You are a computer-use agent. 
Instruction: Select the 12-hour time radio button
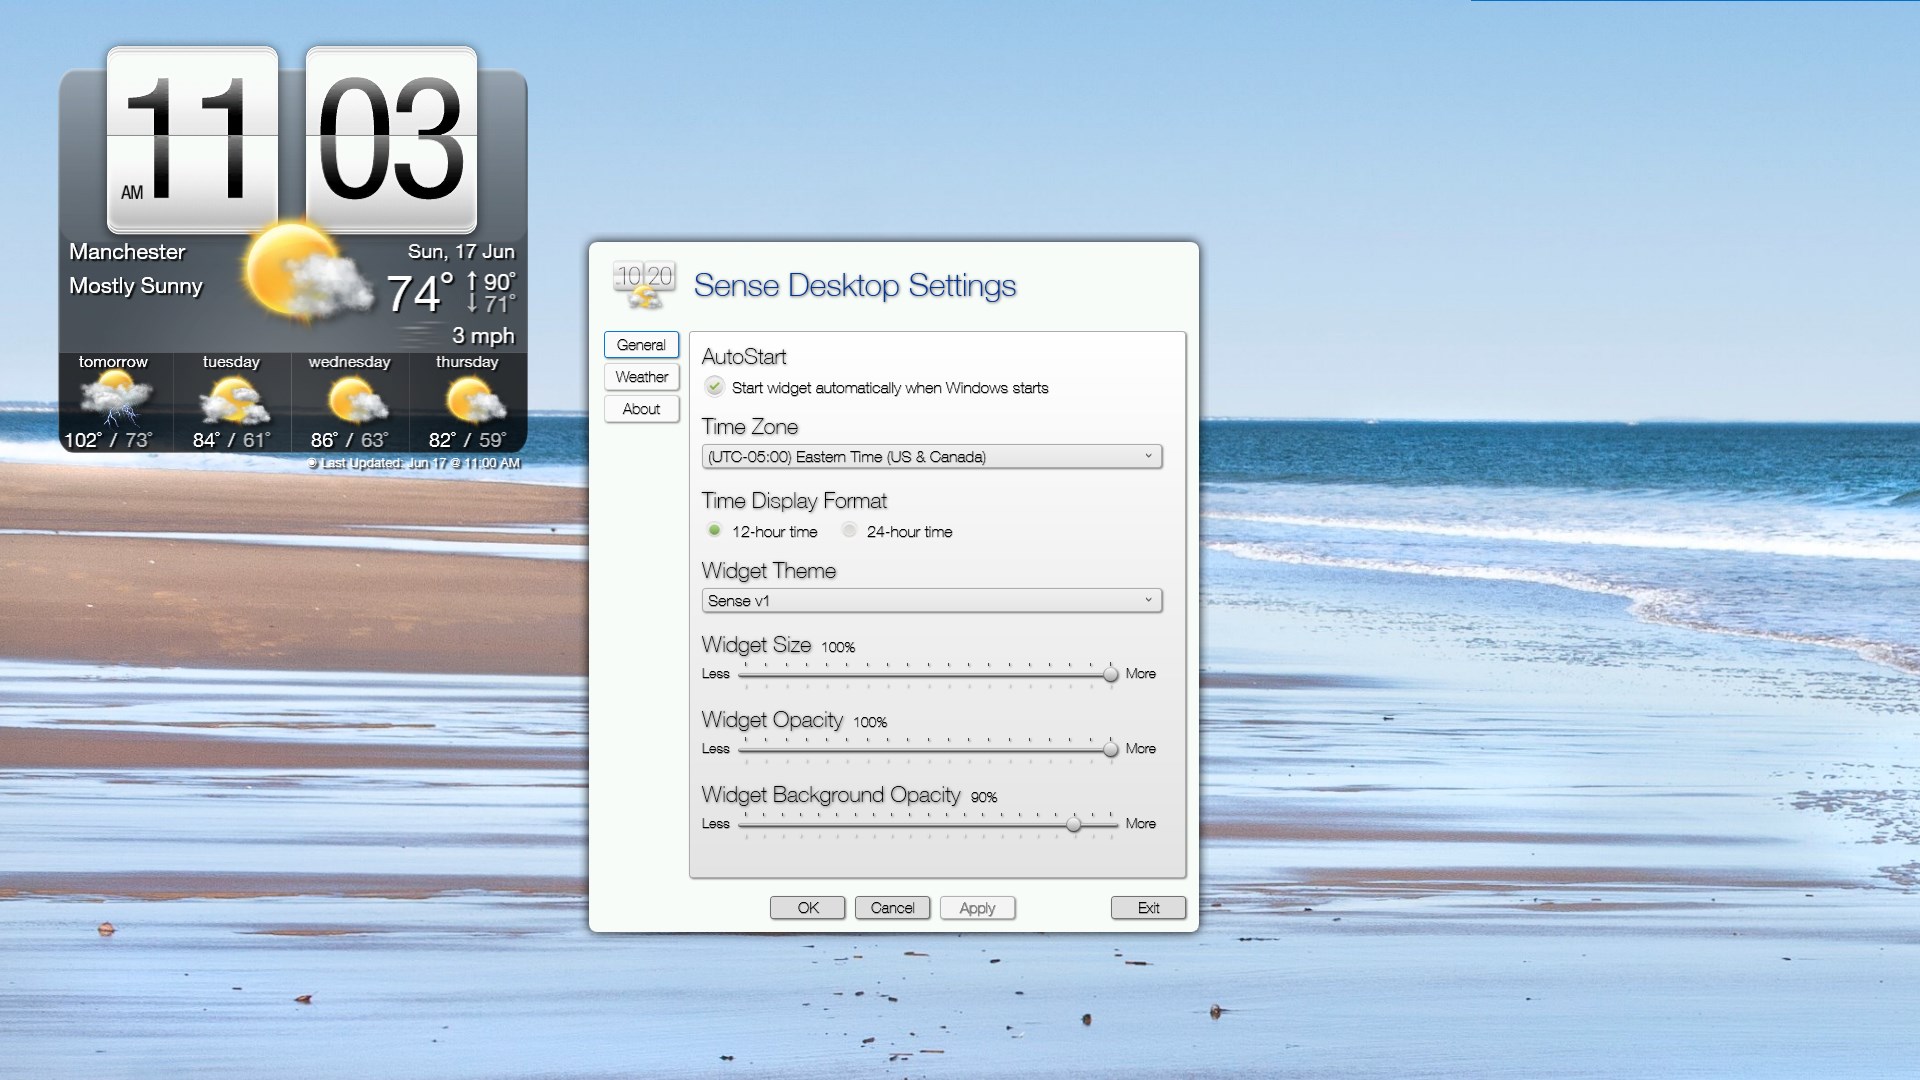(x=714, y=531)
